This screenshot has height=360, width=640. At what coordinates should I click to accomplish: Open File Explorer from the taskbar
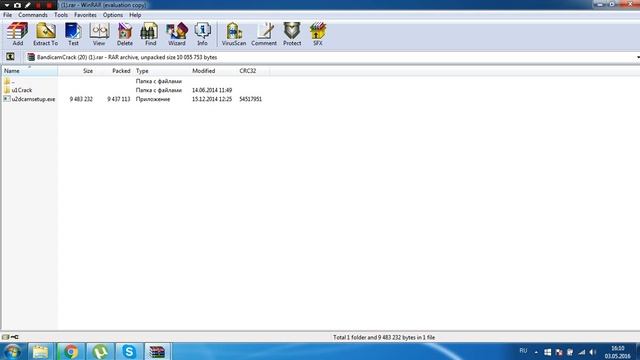40,351
